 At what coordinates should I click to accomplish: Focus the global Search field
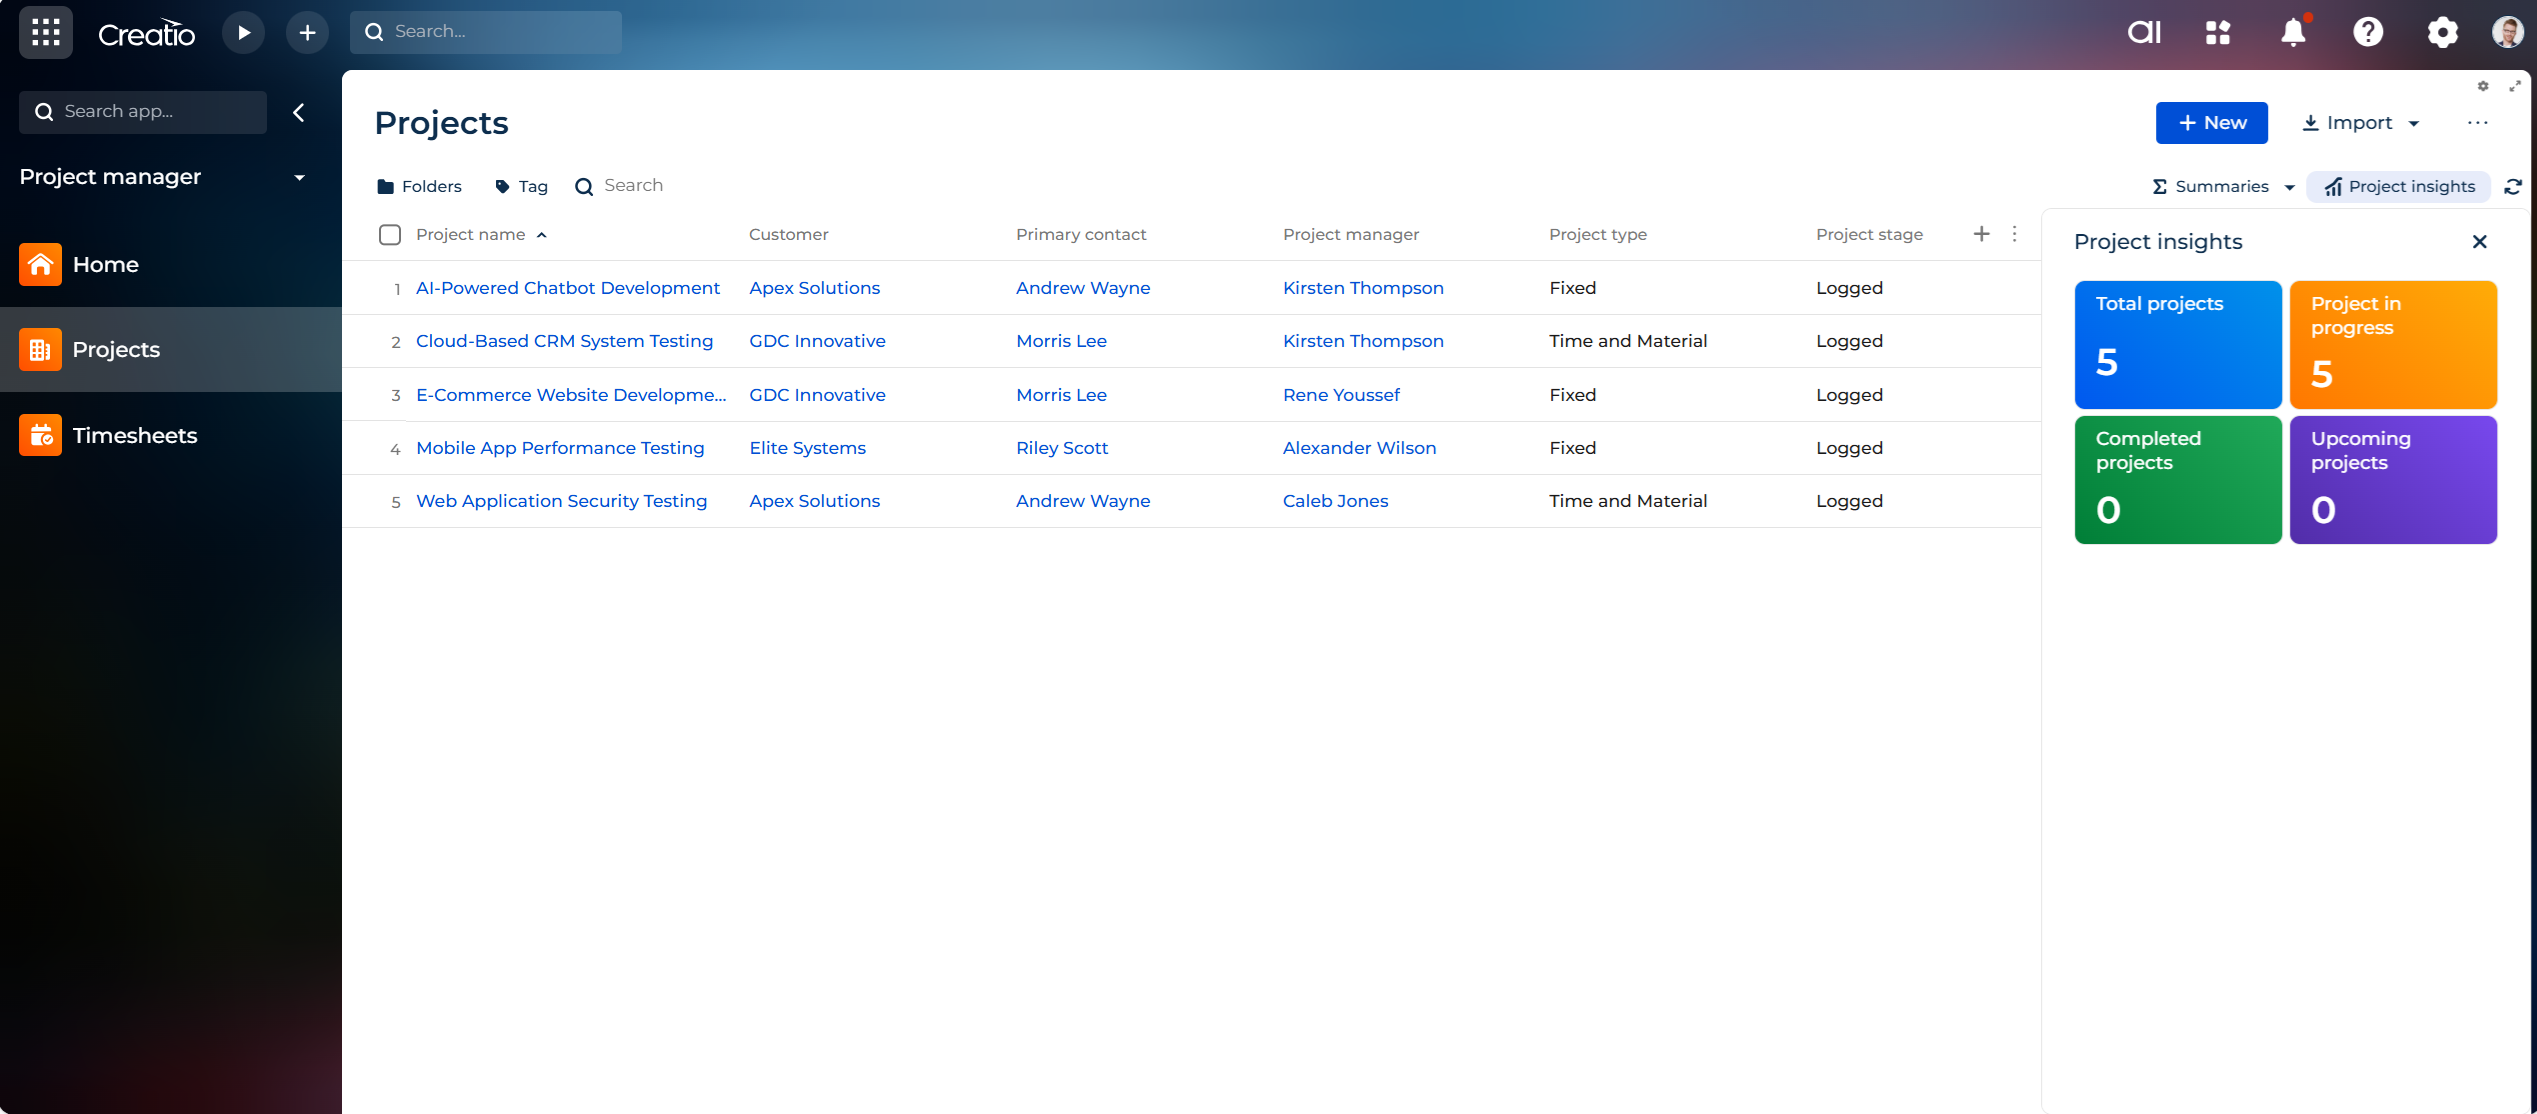tap(486, 32)
